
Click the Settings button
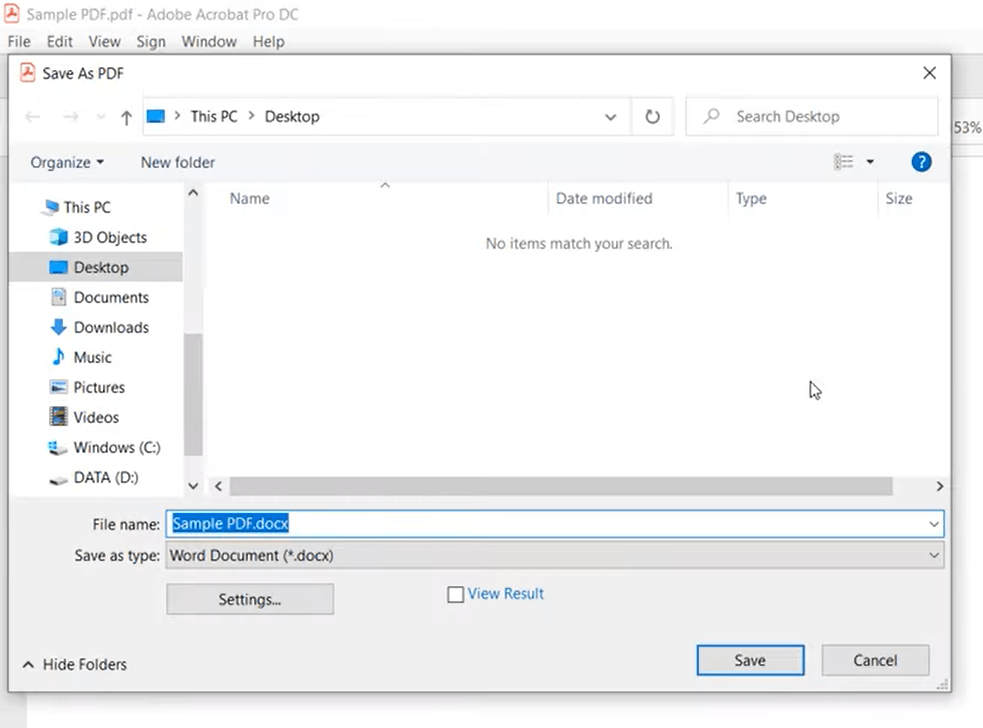(249, 598)
